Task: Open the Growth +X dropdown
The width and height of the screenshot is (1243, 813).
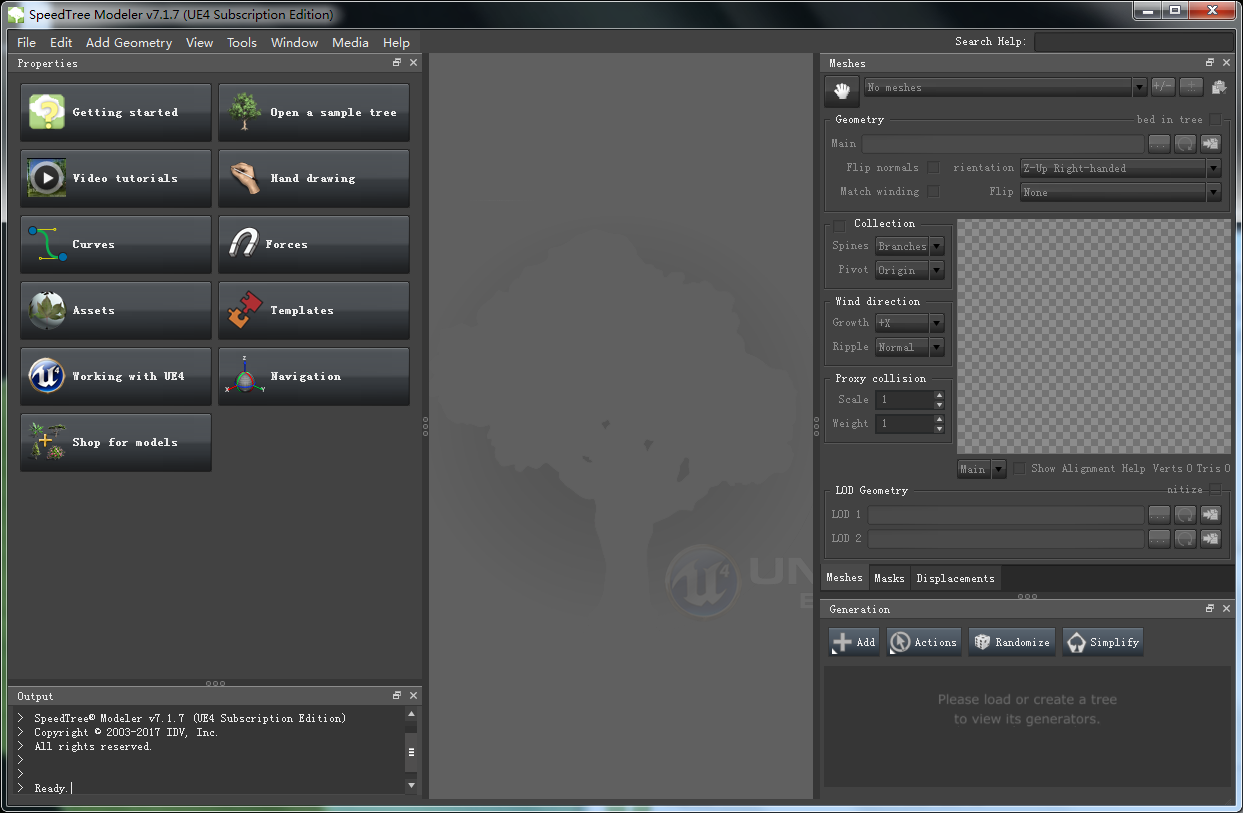Action: (x=910, y=323)
